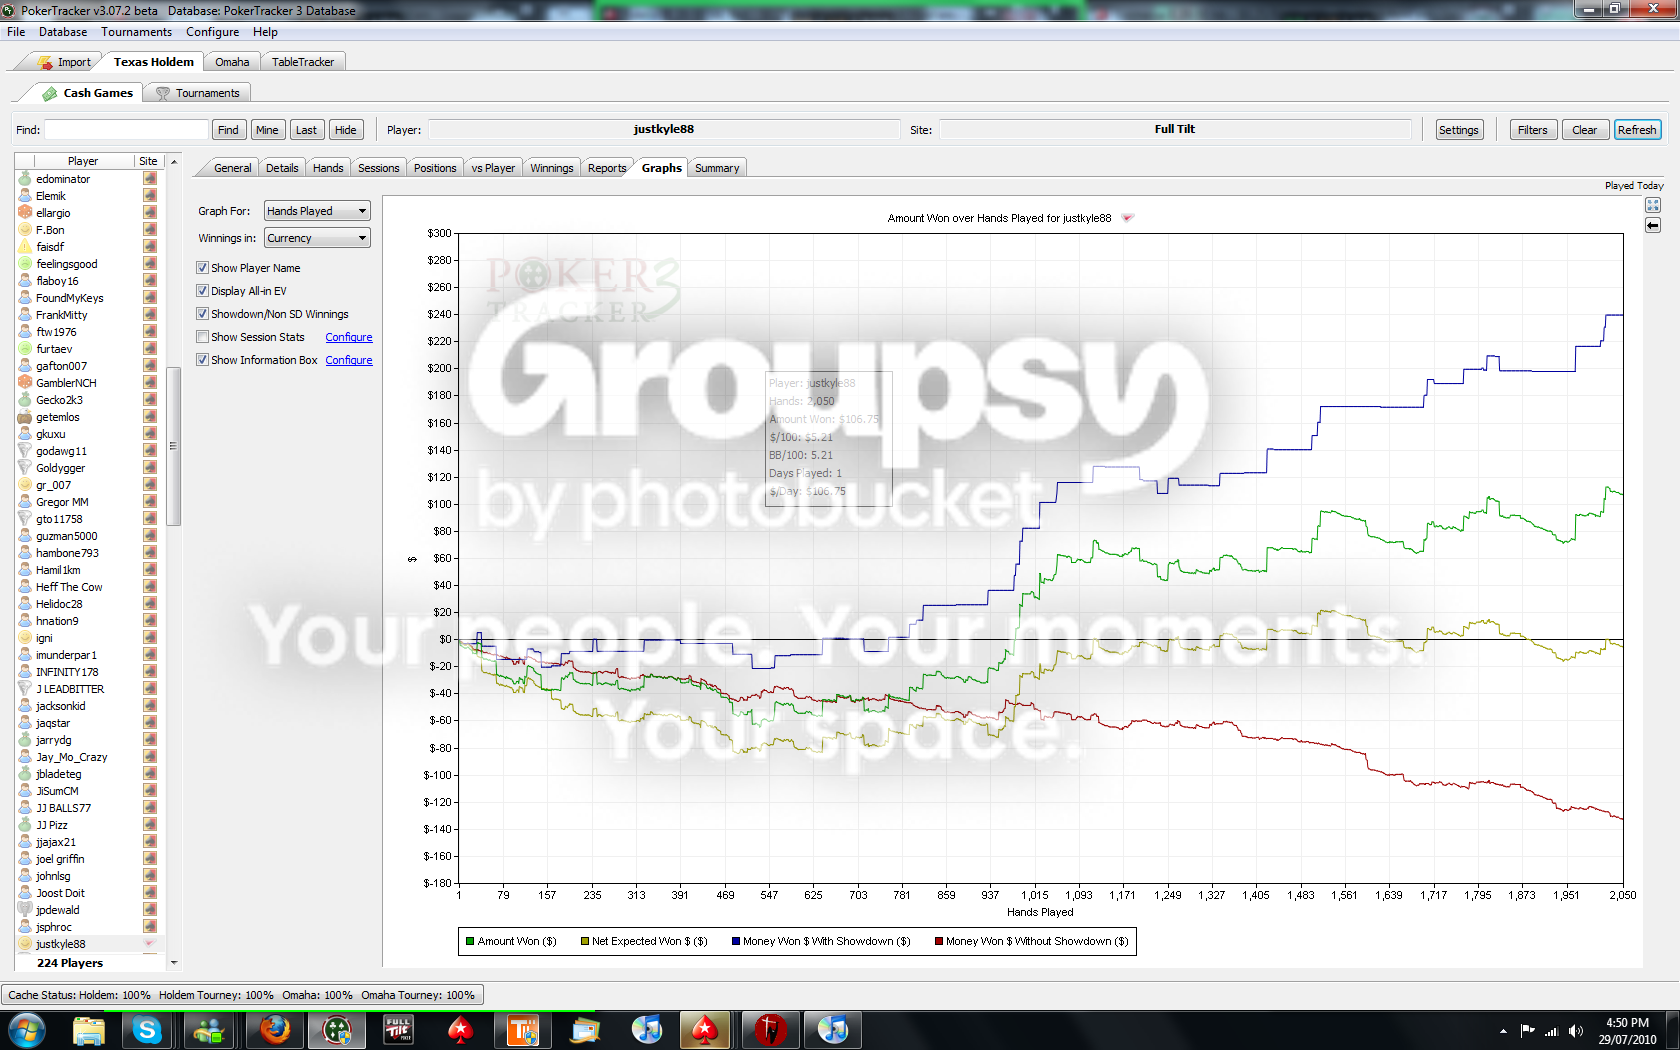
Task: Open Skype from the taskbar
Action: (x=147, y=1030)
